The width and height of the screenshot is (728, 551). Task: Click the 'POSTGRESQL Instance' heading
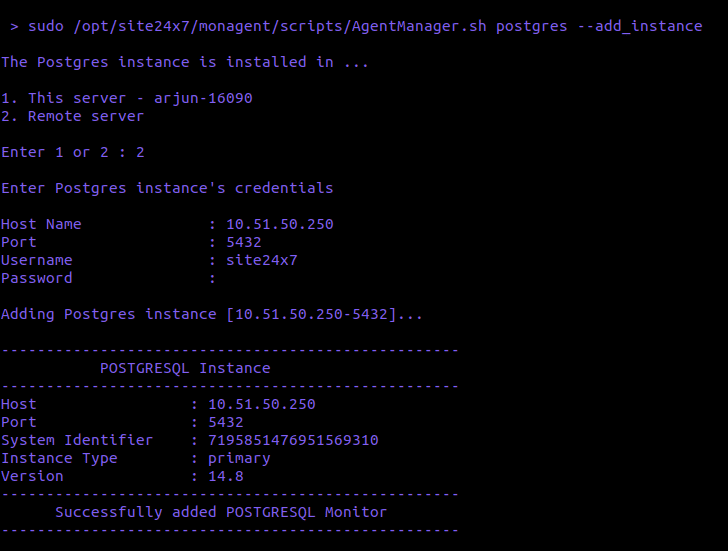[x=185, y=368]
